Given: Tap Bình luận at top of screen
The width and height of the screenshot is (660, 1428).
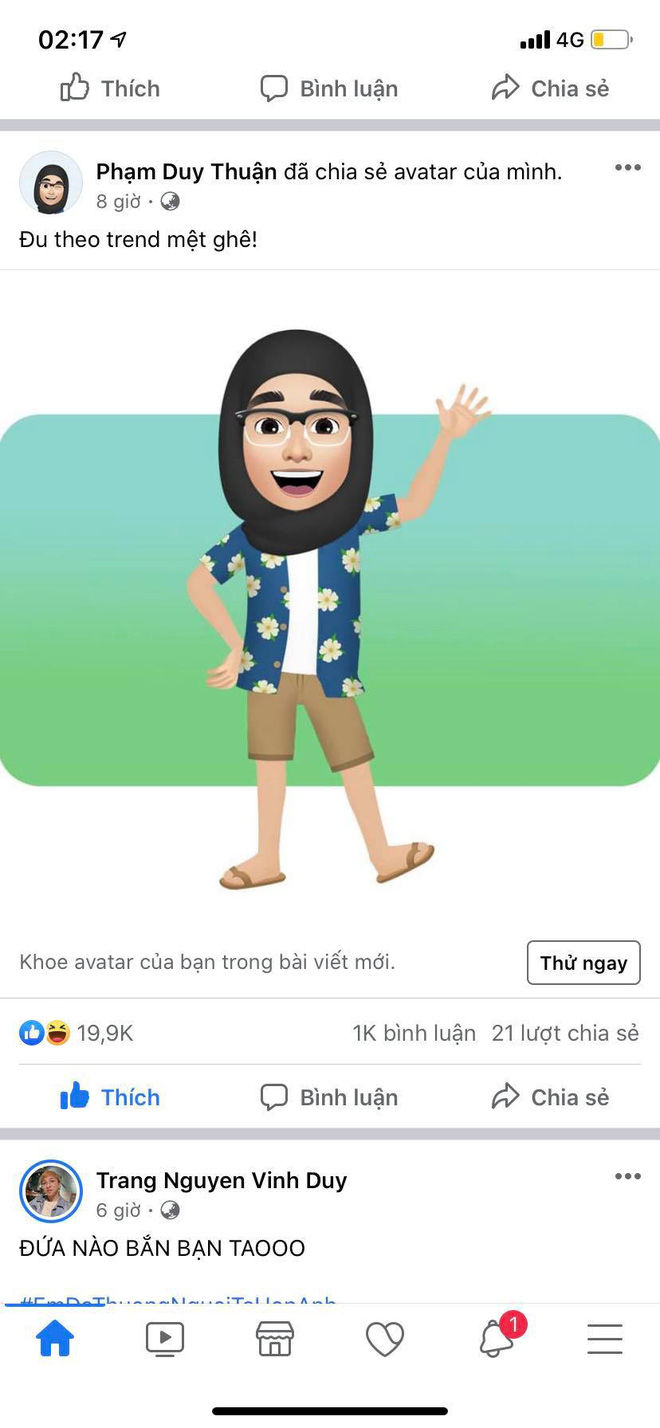Looking at the screenshot, I should click(329, 88).
